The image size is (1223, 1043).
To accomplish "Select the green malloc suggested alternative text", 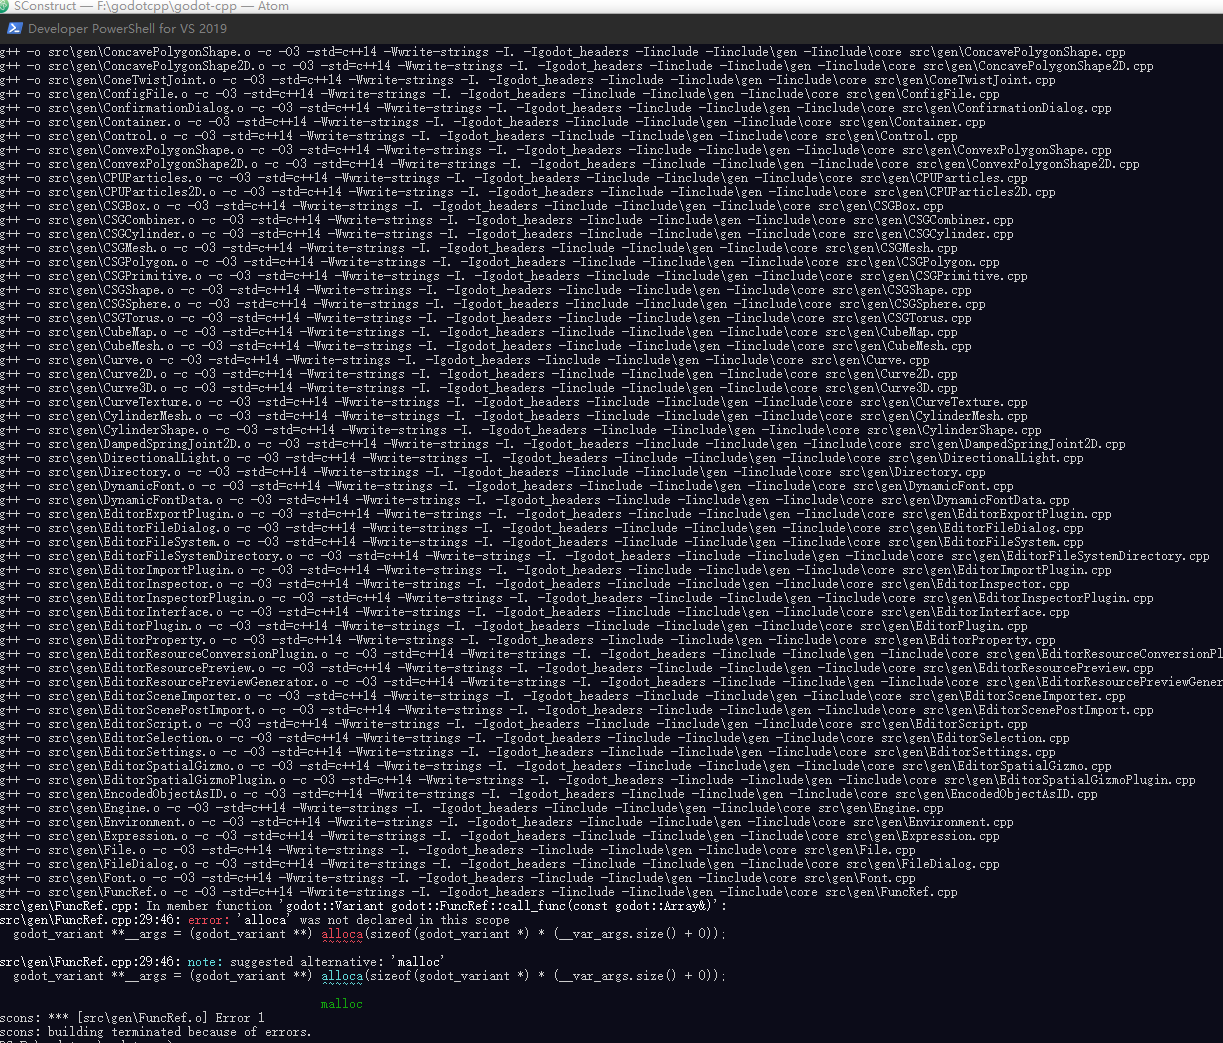I will (341, 1003).
